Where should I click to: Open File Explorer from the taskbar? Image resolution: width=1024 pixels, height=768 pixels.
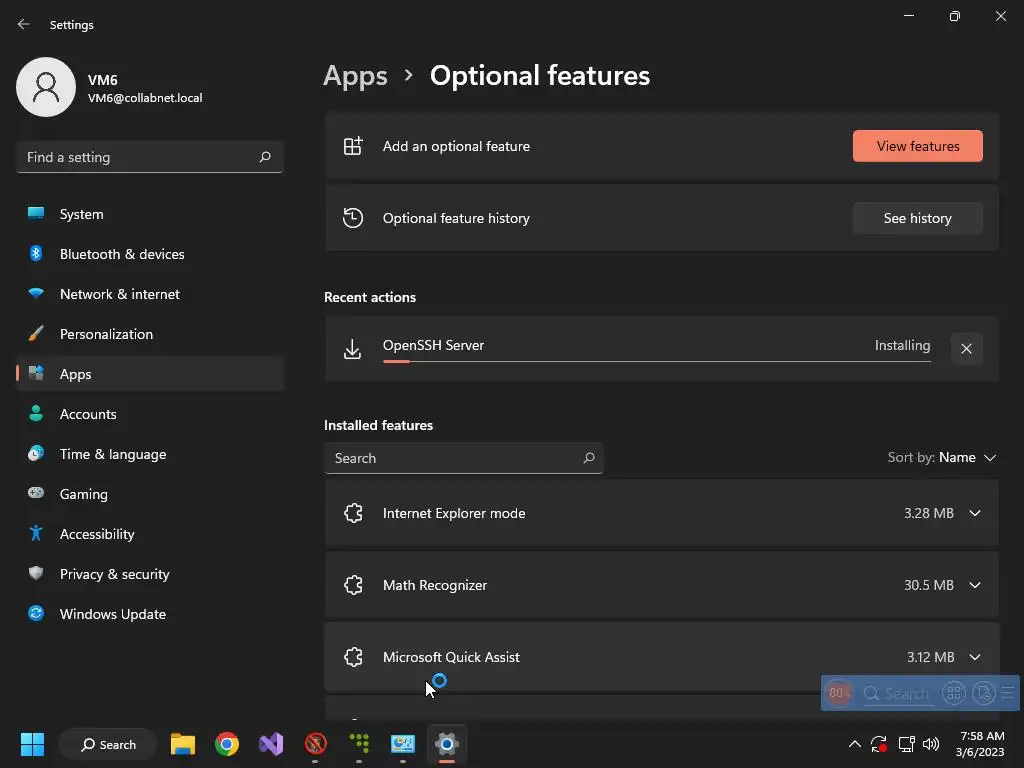tap(183, 744)
